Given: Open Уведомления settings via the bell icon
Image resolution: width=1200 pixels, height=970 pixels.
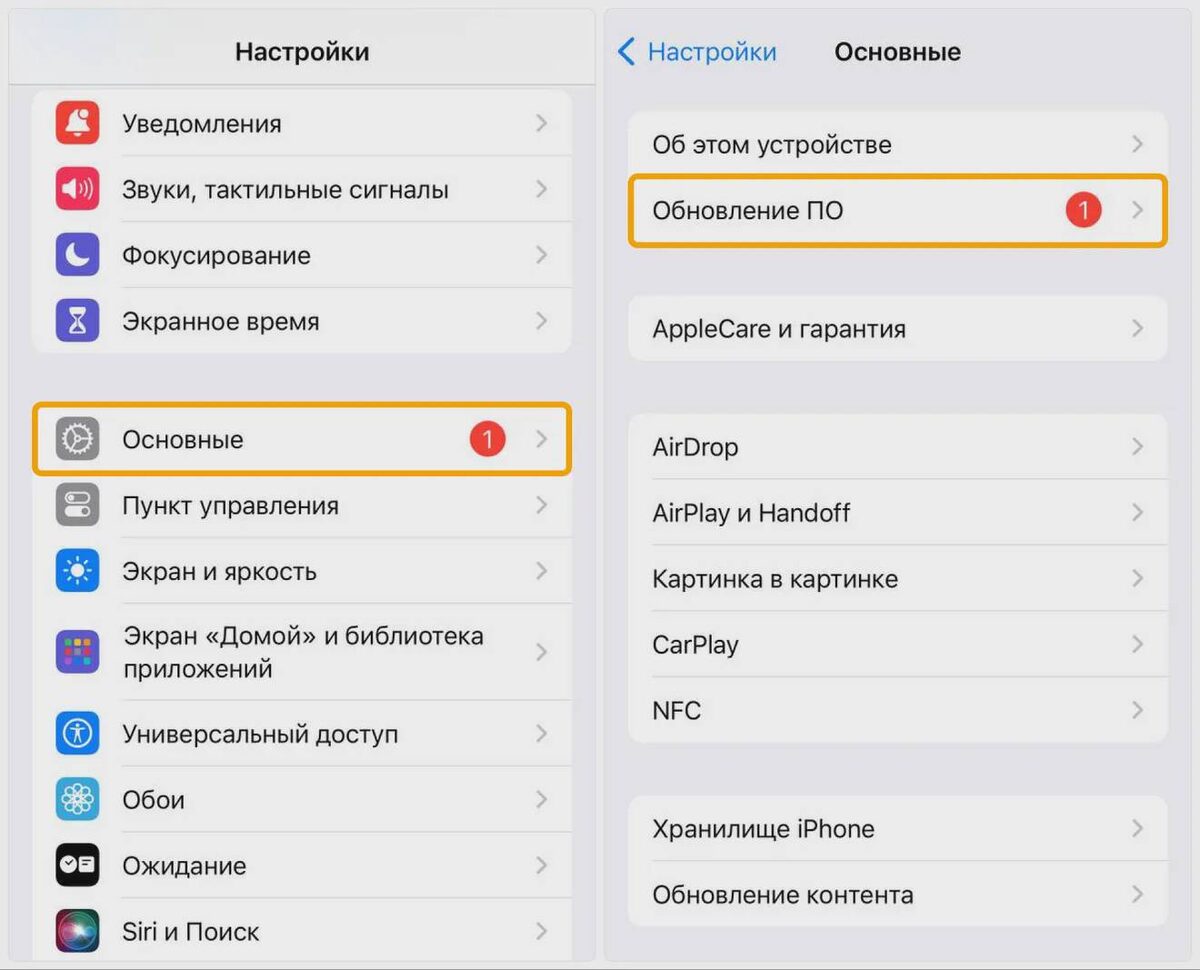Looking at the screenshot, I should (x=77, y=122).
